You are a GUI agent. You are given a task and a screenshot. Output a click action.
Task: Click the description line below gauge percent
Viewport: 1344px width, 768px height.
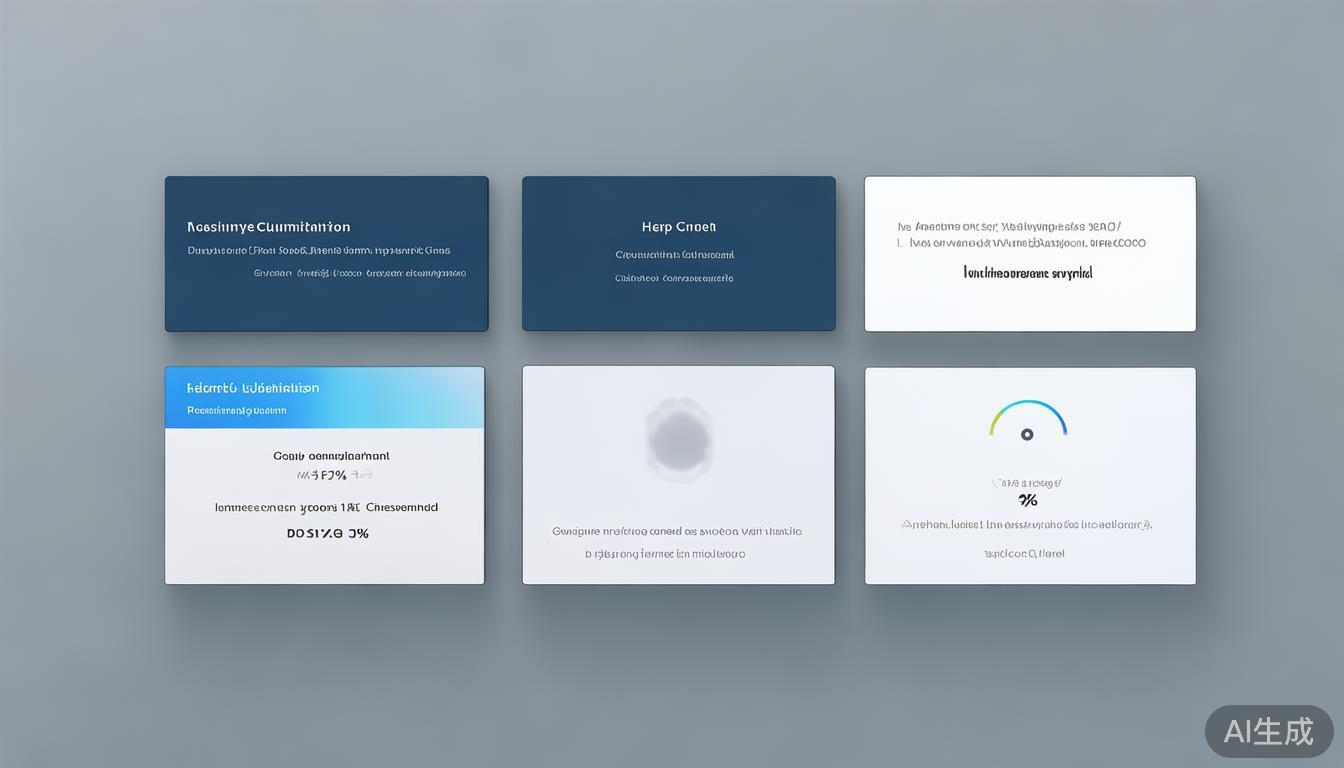1026,524
